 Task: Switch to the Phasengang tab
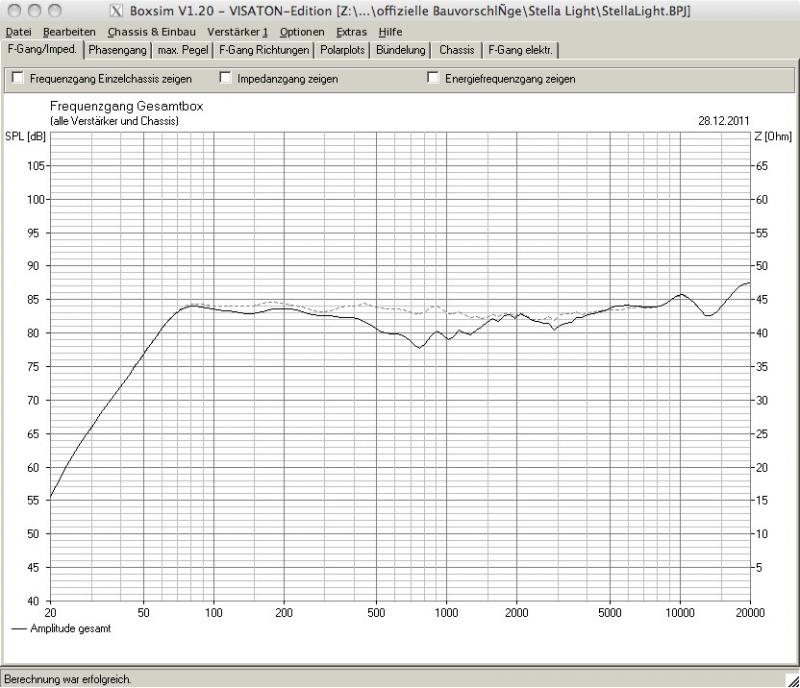tap(117, 50)
